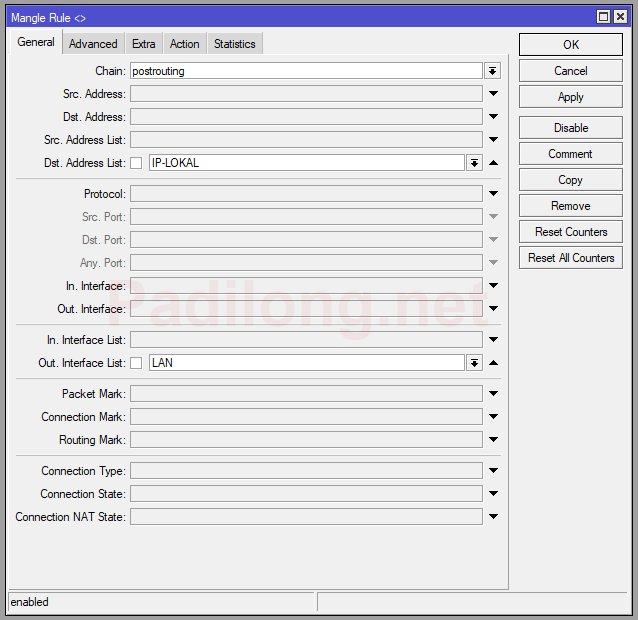Expand the Packet Mark field
Viewport: 638px width, 620px height.
[493, 394]
